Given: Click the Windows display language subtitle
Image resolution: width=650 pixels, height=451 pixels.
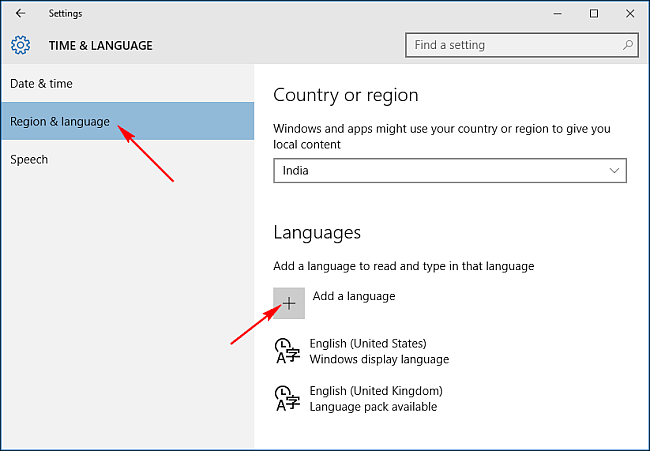Looking at the screenshot, I should pos(379,359).
